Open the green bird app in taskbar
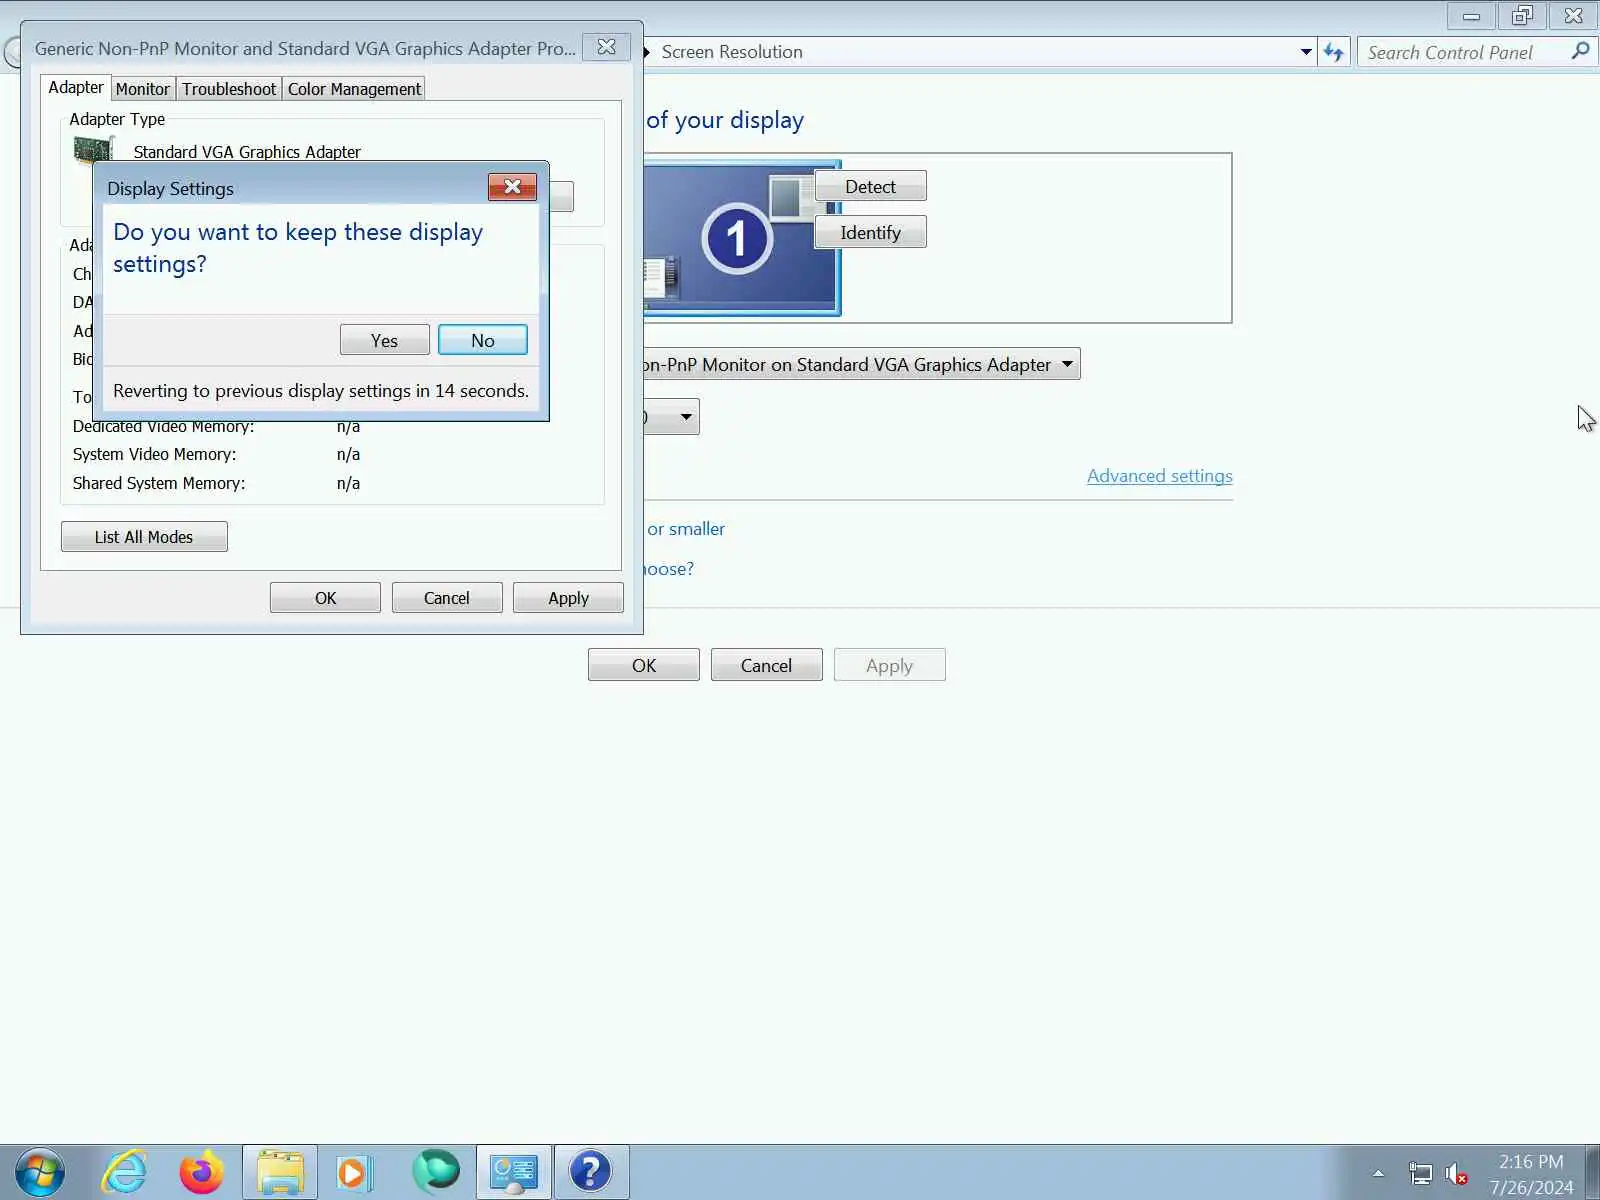1600x1200 pixels. [x=436, y=1172]
